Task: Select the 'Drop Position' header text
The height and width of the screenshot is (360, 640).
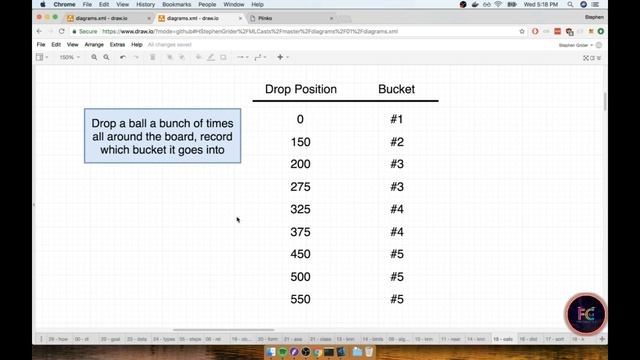Action: [x=301, y=89]
